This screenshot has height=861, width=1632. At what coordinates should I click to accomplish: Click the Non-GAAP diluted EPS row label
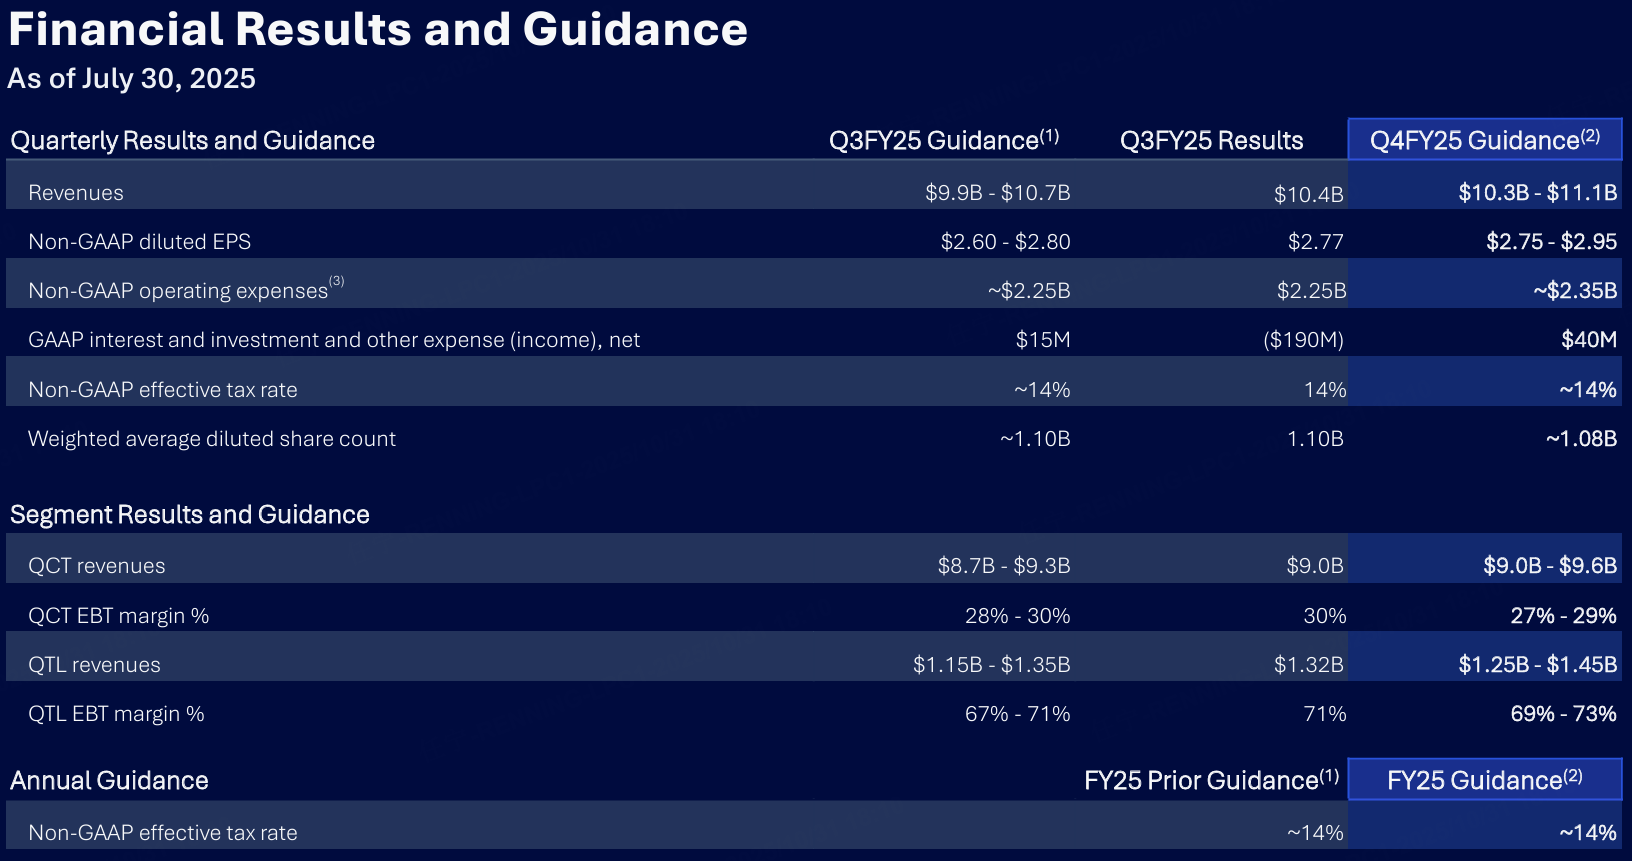pos(139,242)
